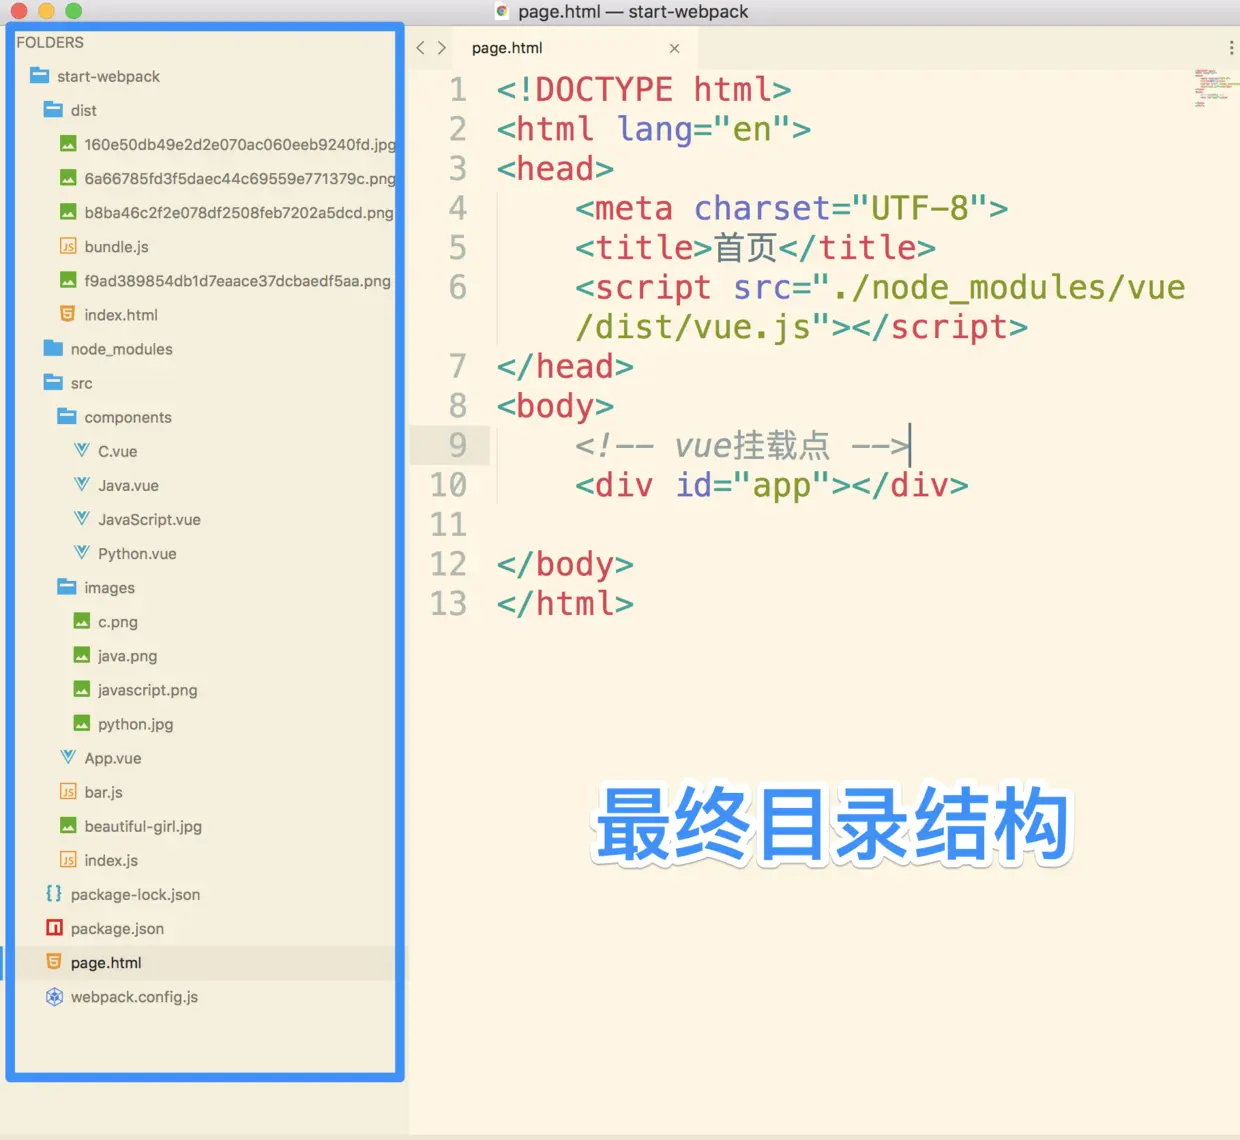Viewport: 1240px width, 1140px height.
Task: Select the node_modules folder label
Action: (122, 349)
